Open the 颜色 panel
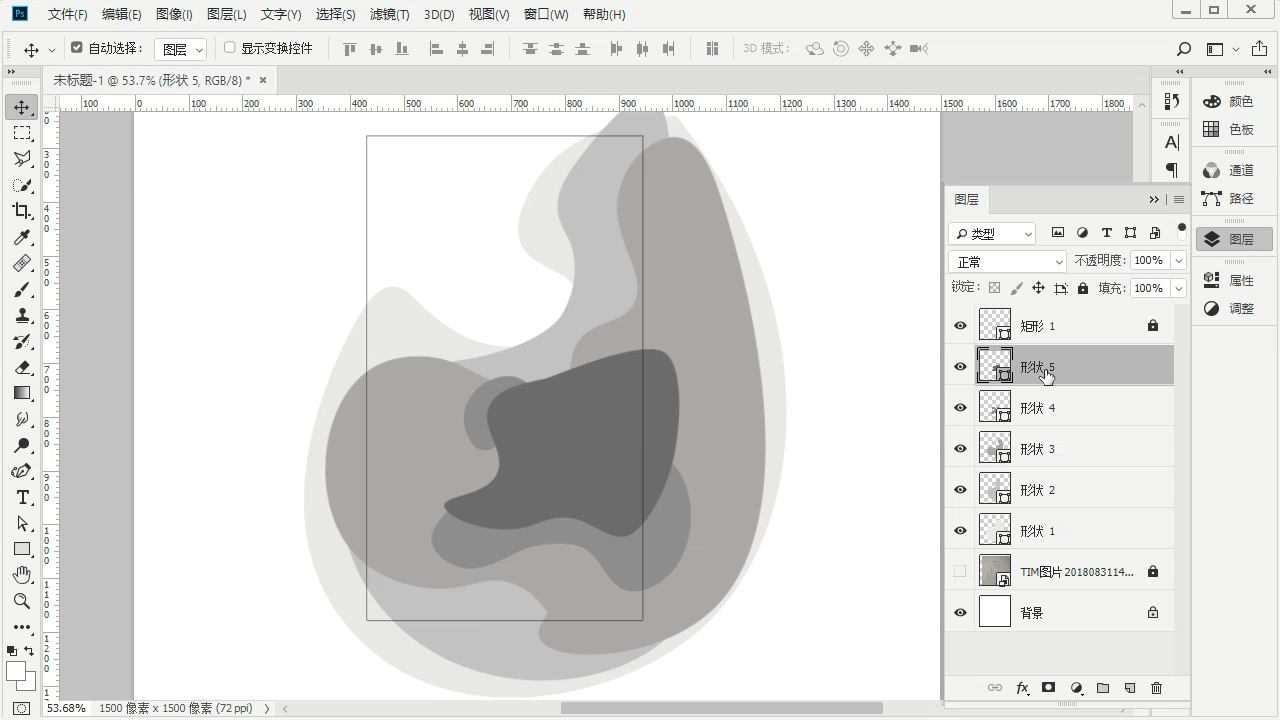This screenshot has width=1280, height=720. coord(1233,101)
